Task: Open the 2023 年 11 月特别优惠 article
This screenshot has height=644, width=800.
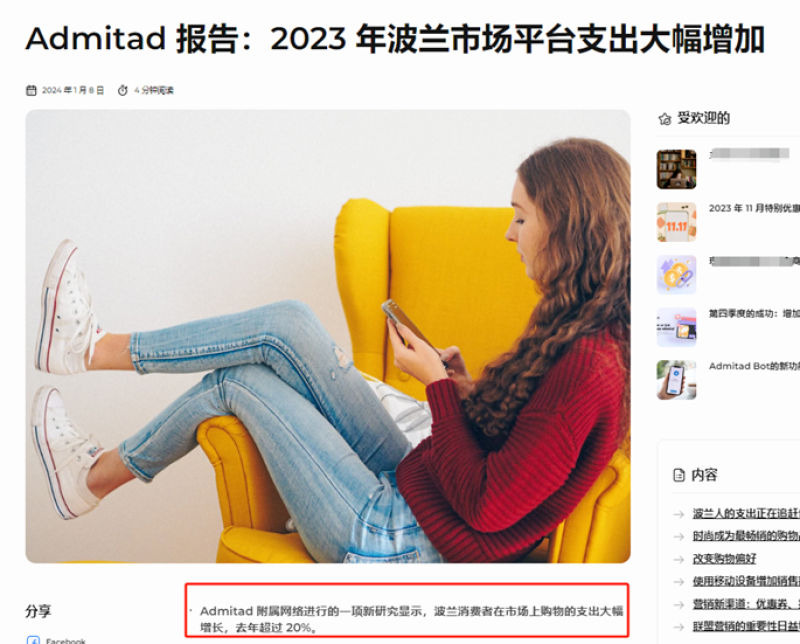Action: tap(754, 208)
